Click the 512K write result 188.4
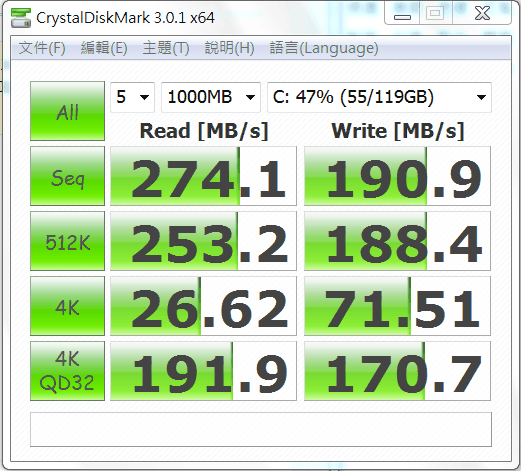The image size is (521, 471). [397, 241]
